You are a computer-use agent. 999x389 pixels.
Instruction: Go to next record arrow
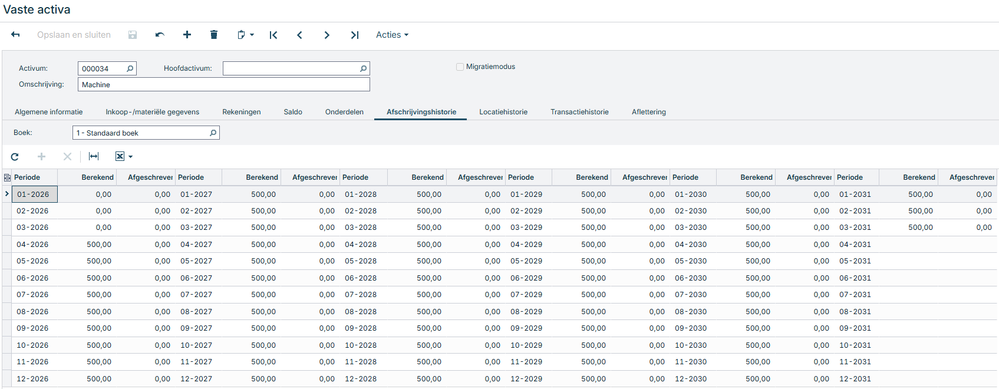(327, 35)
